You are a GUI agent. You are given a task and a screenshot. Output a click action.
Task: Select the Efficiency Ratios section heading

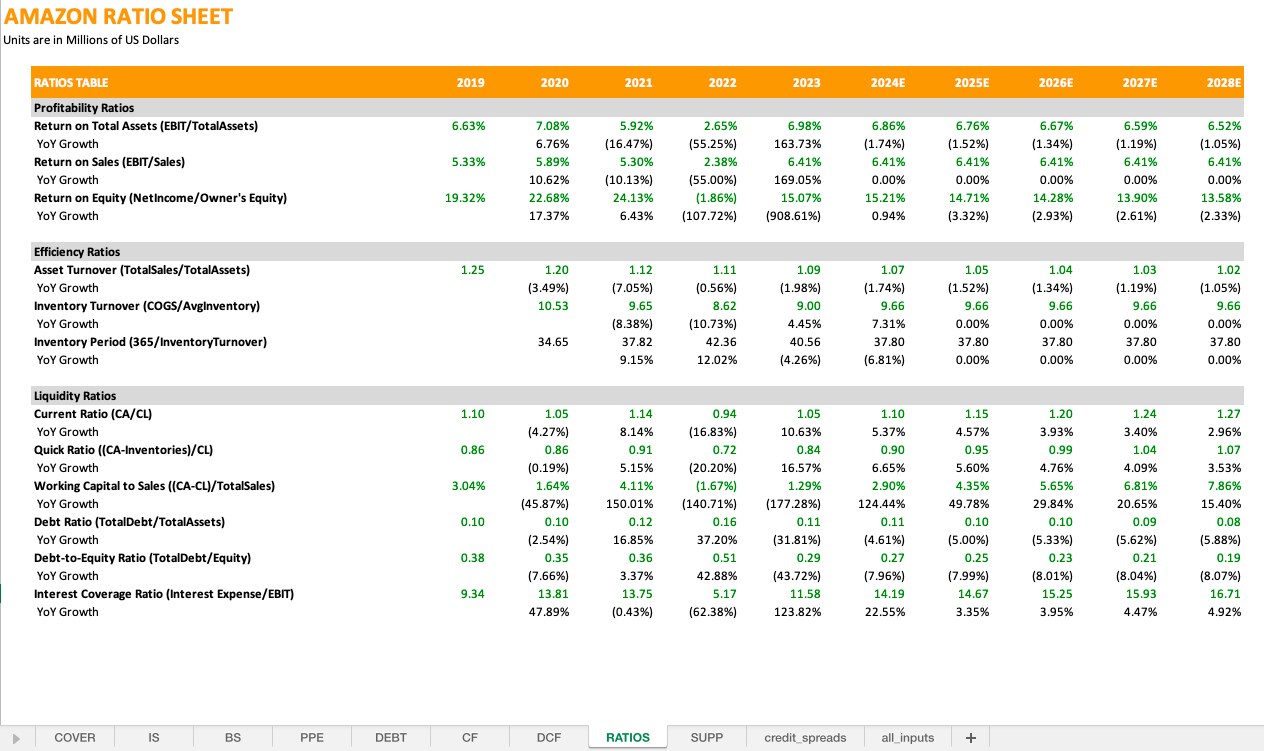coord(77,252)
